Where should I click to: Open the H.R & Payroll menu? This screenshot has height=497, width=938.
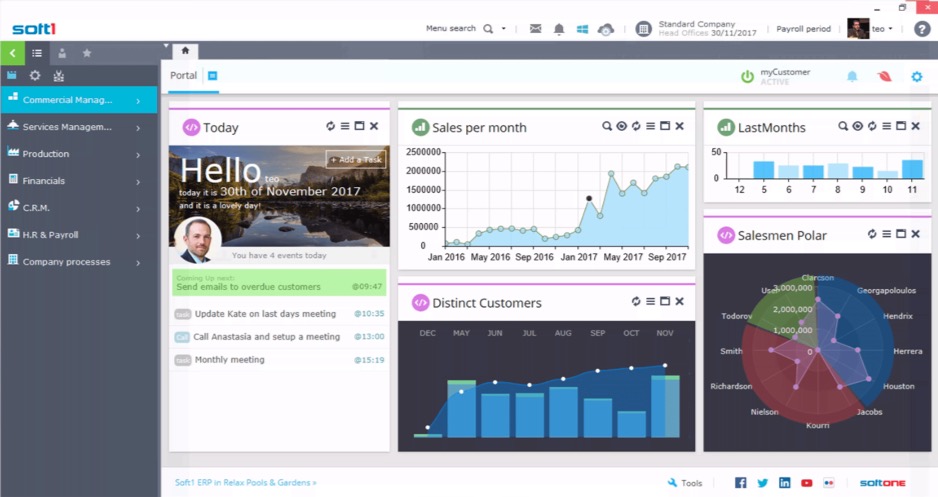coord(74,235)
